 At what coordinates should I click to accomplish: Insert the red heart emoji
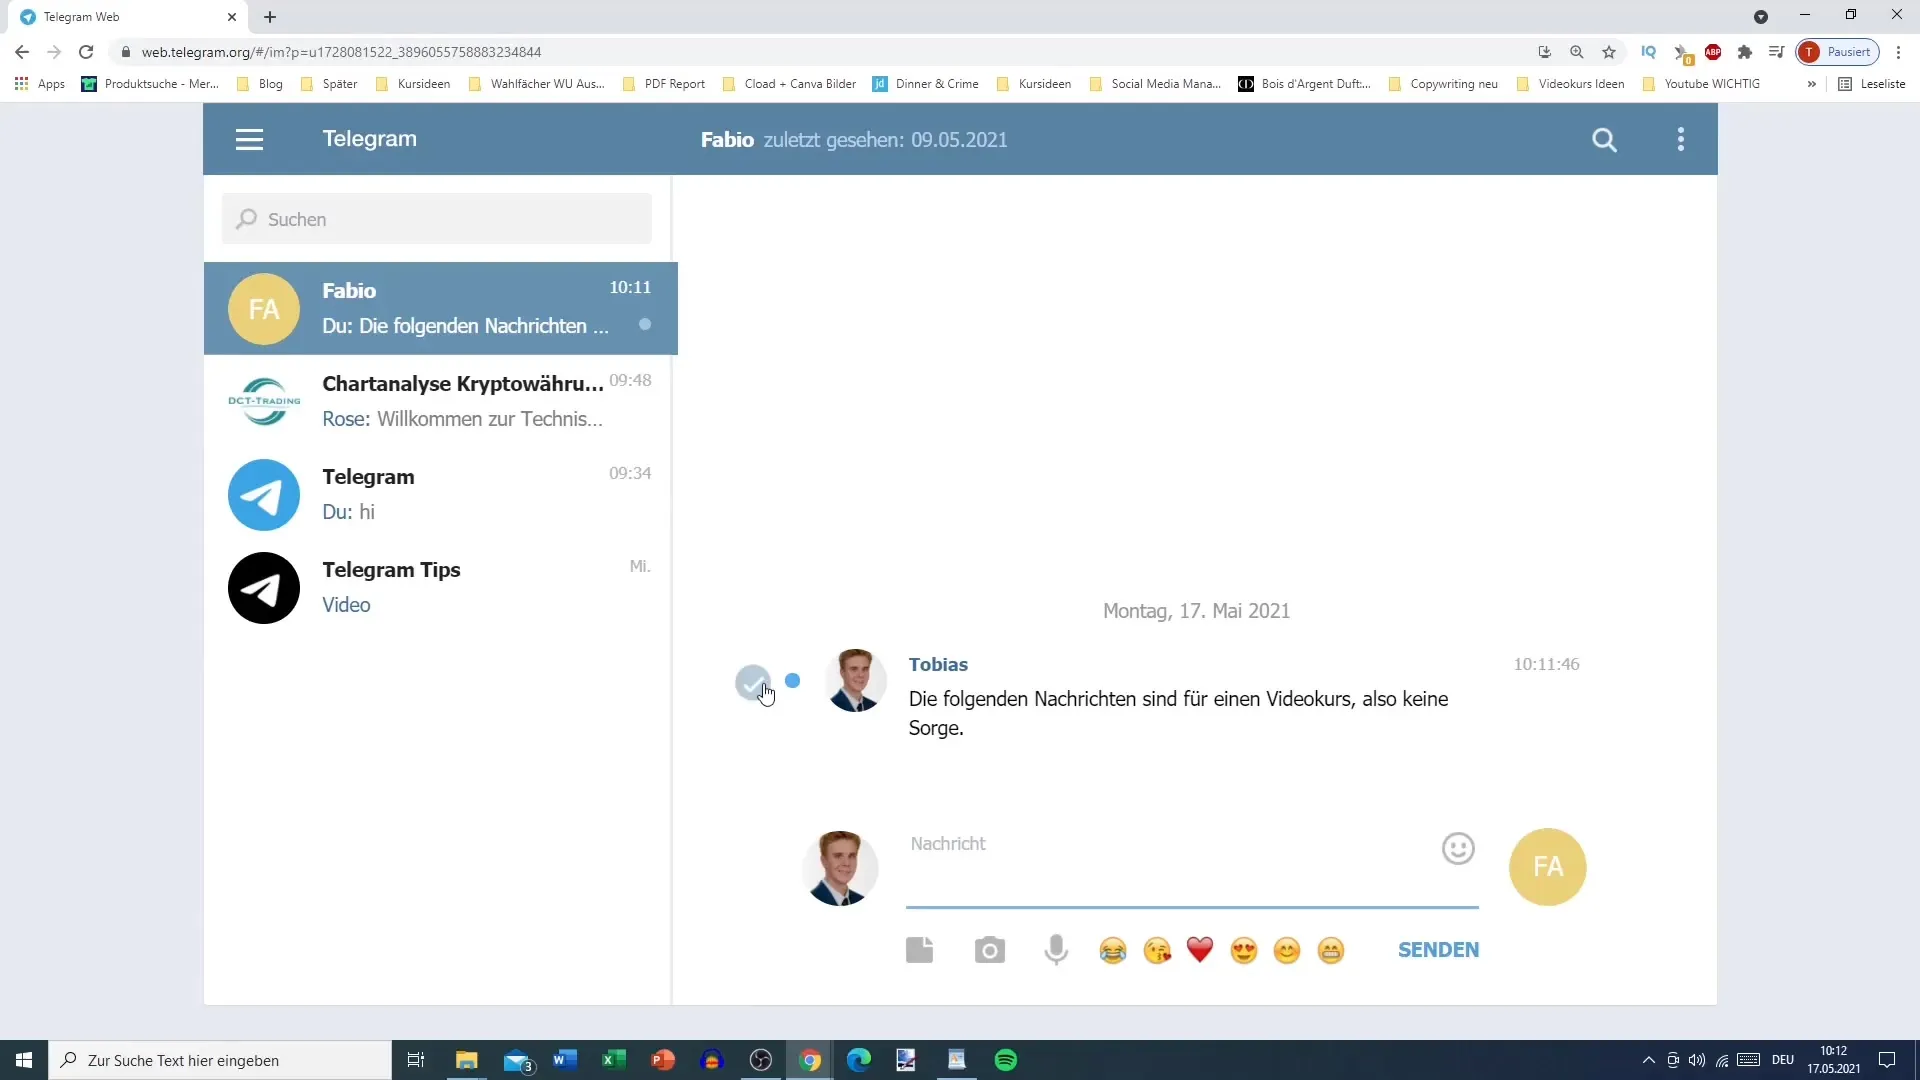click(x=1200, y=950)
